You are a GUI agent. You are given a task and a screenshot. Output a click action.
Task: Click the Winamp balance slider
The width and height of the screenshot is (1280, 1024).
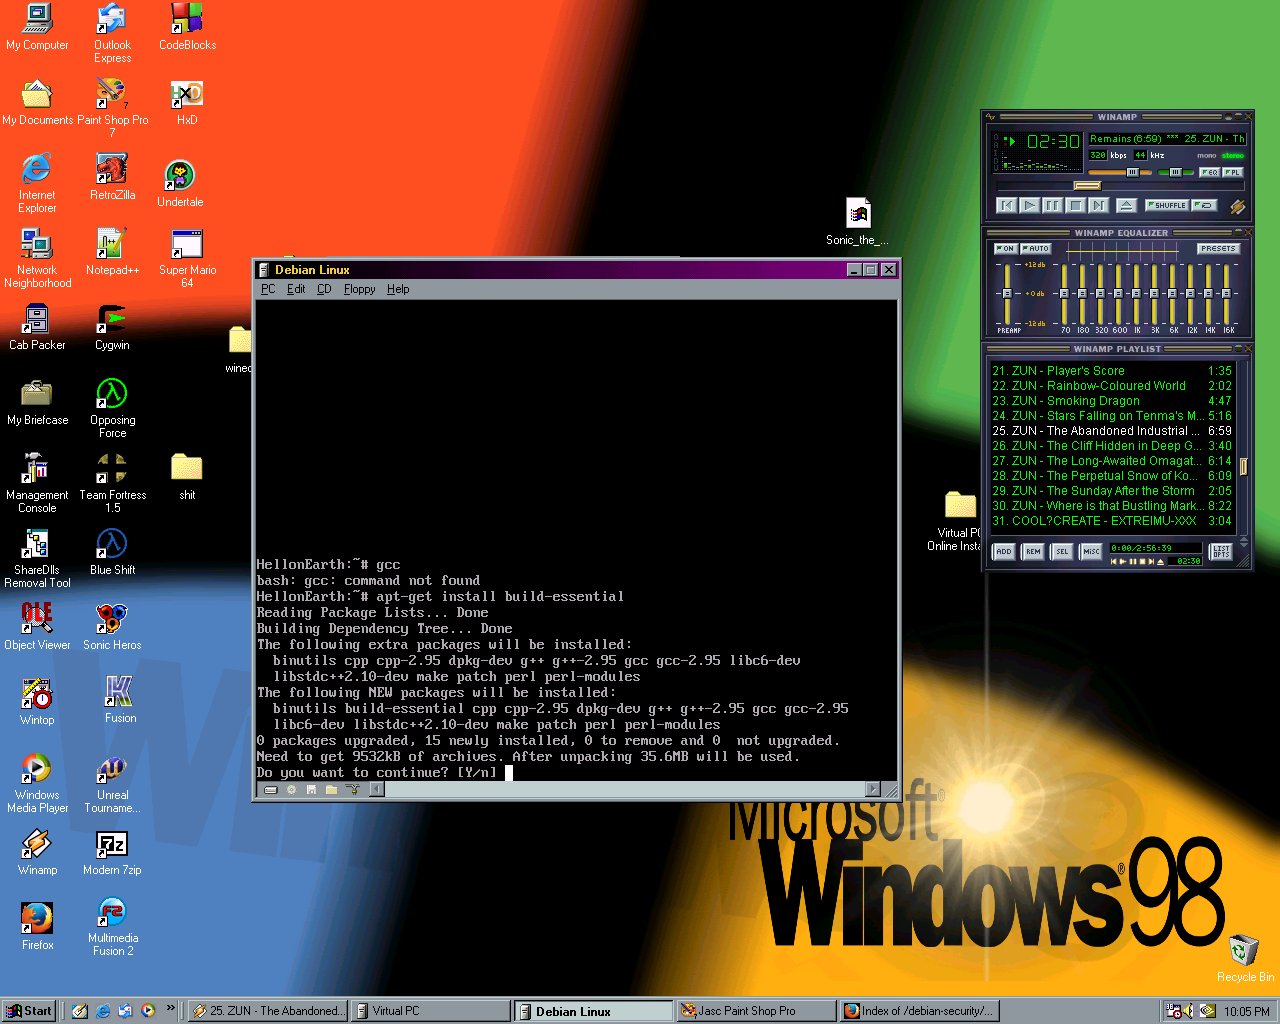click(x=1176, y=172)
